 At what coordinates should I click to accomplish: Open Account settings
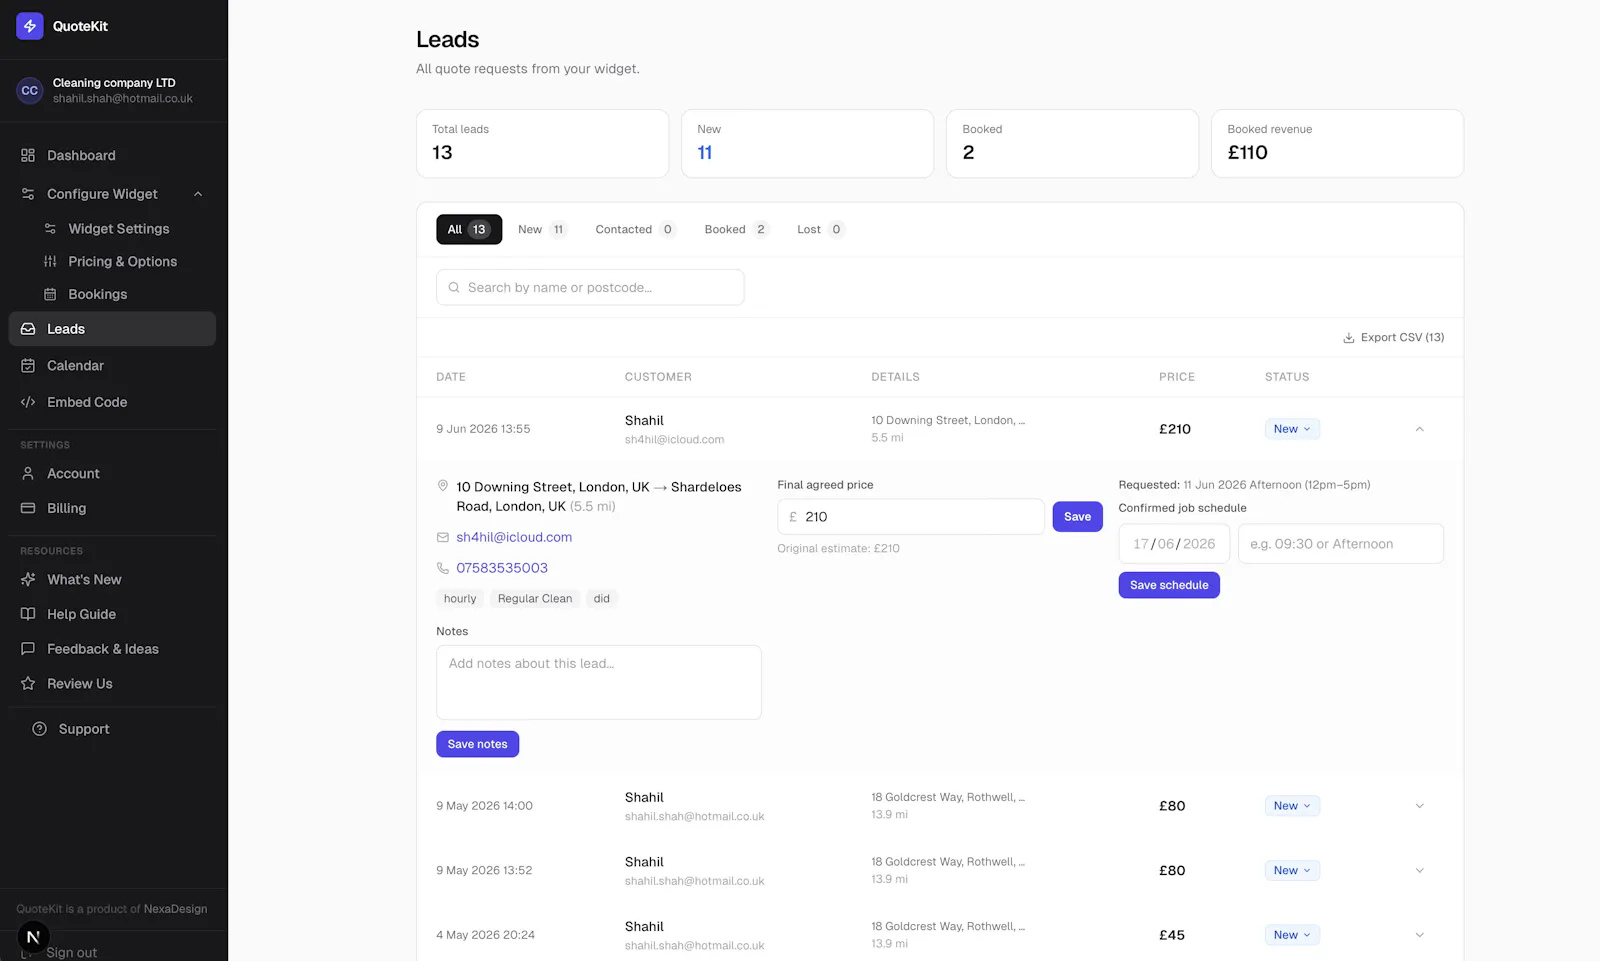[112, 474]
